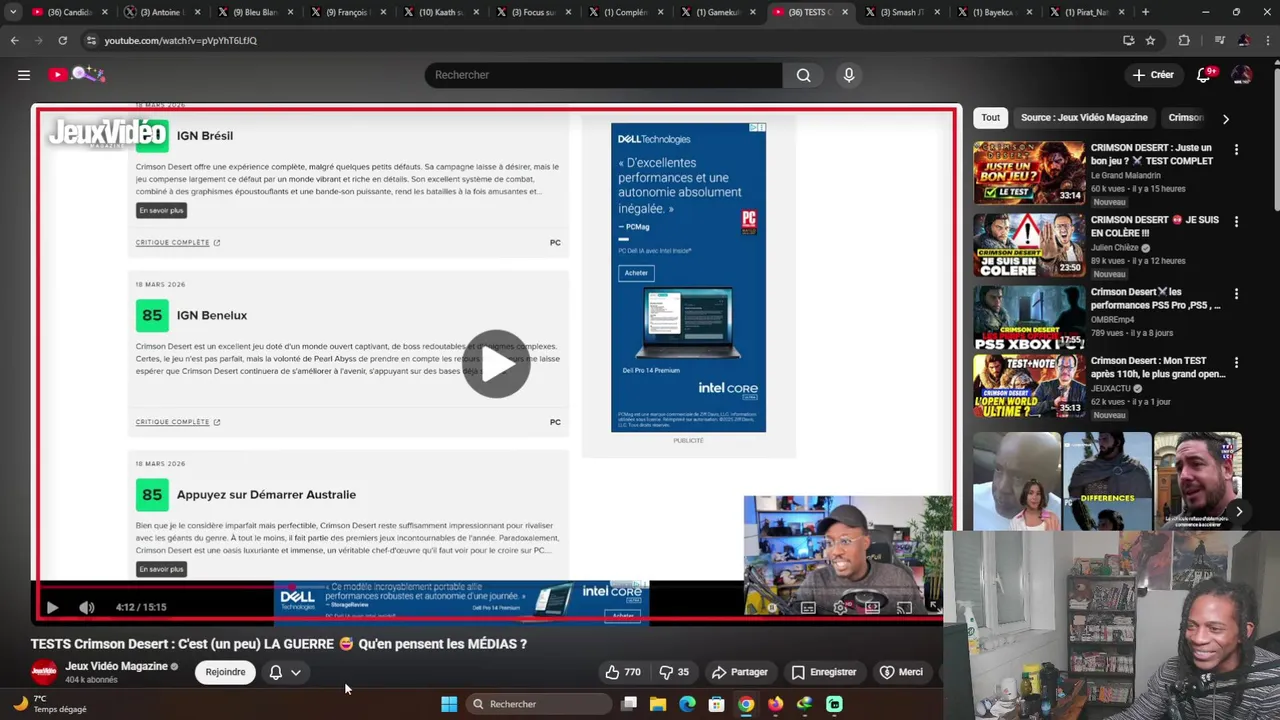
Task: Toggle the autoplay switch in the player
Action: pos(772,607)
